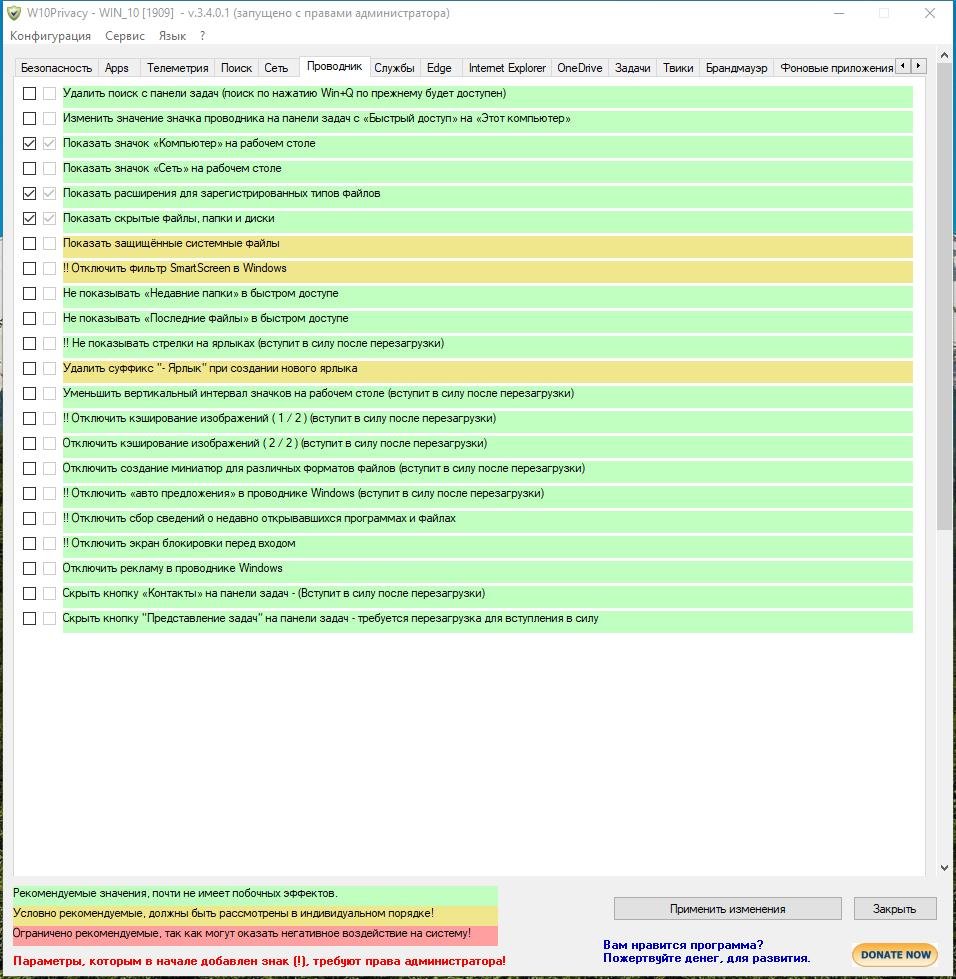Select the Брандмауэр tab
The height and width of the screenshot is (979, 956).
[736, 68]
